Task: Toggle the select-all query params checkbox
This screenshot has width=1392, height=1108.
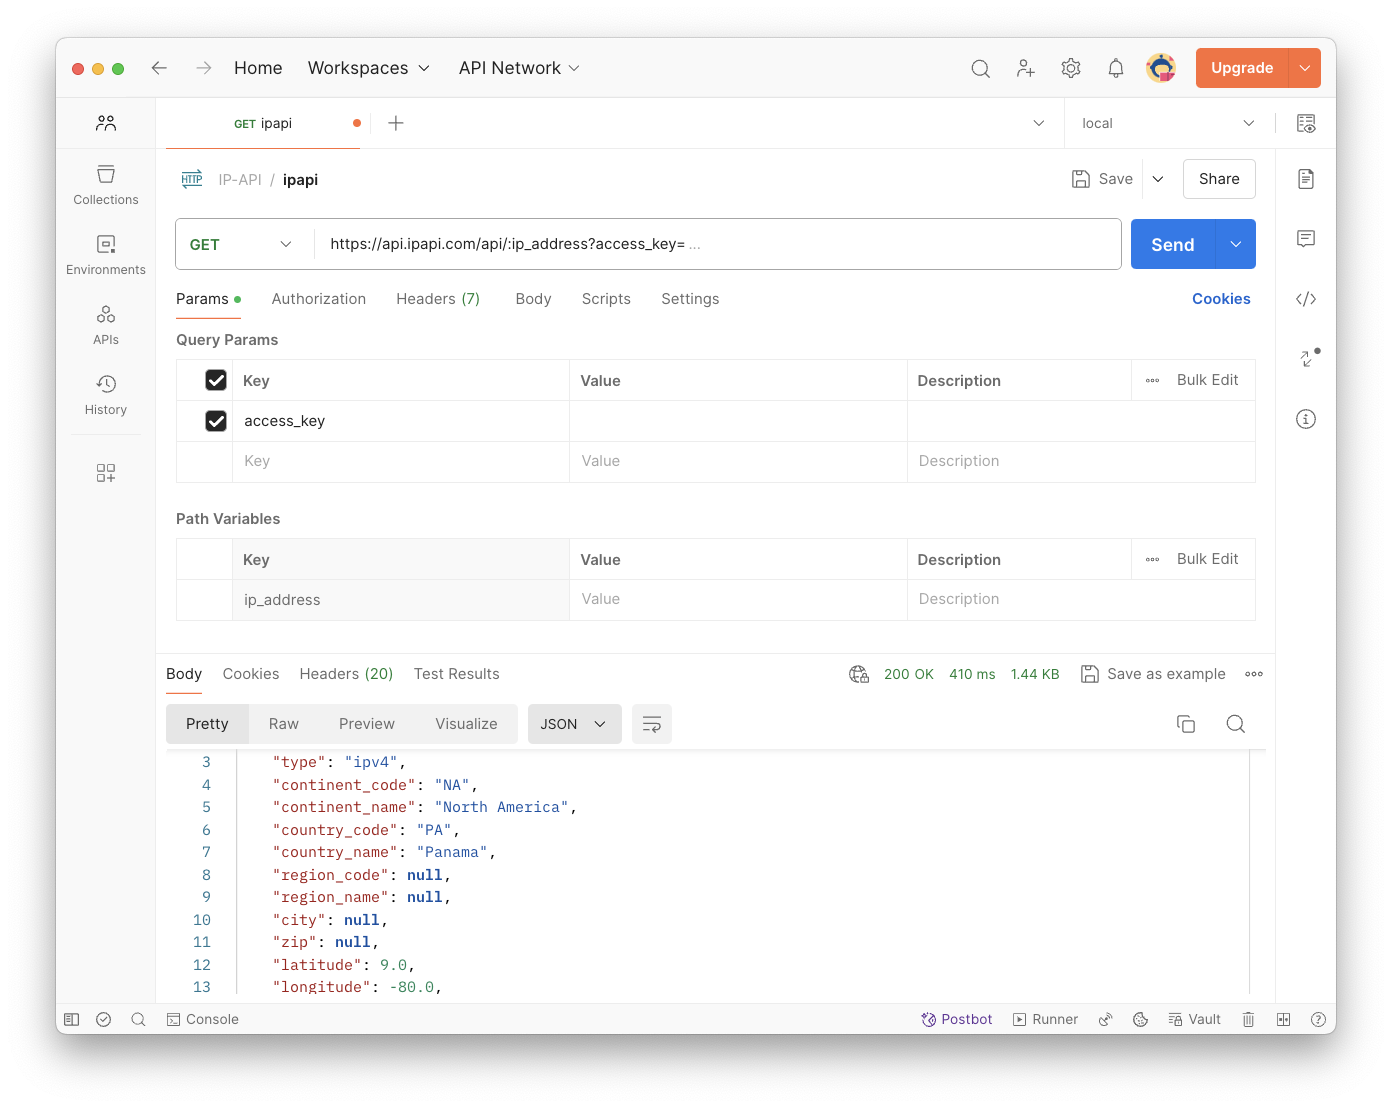Action: point(216,380)
